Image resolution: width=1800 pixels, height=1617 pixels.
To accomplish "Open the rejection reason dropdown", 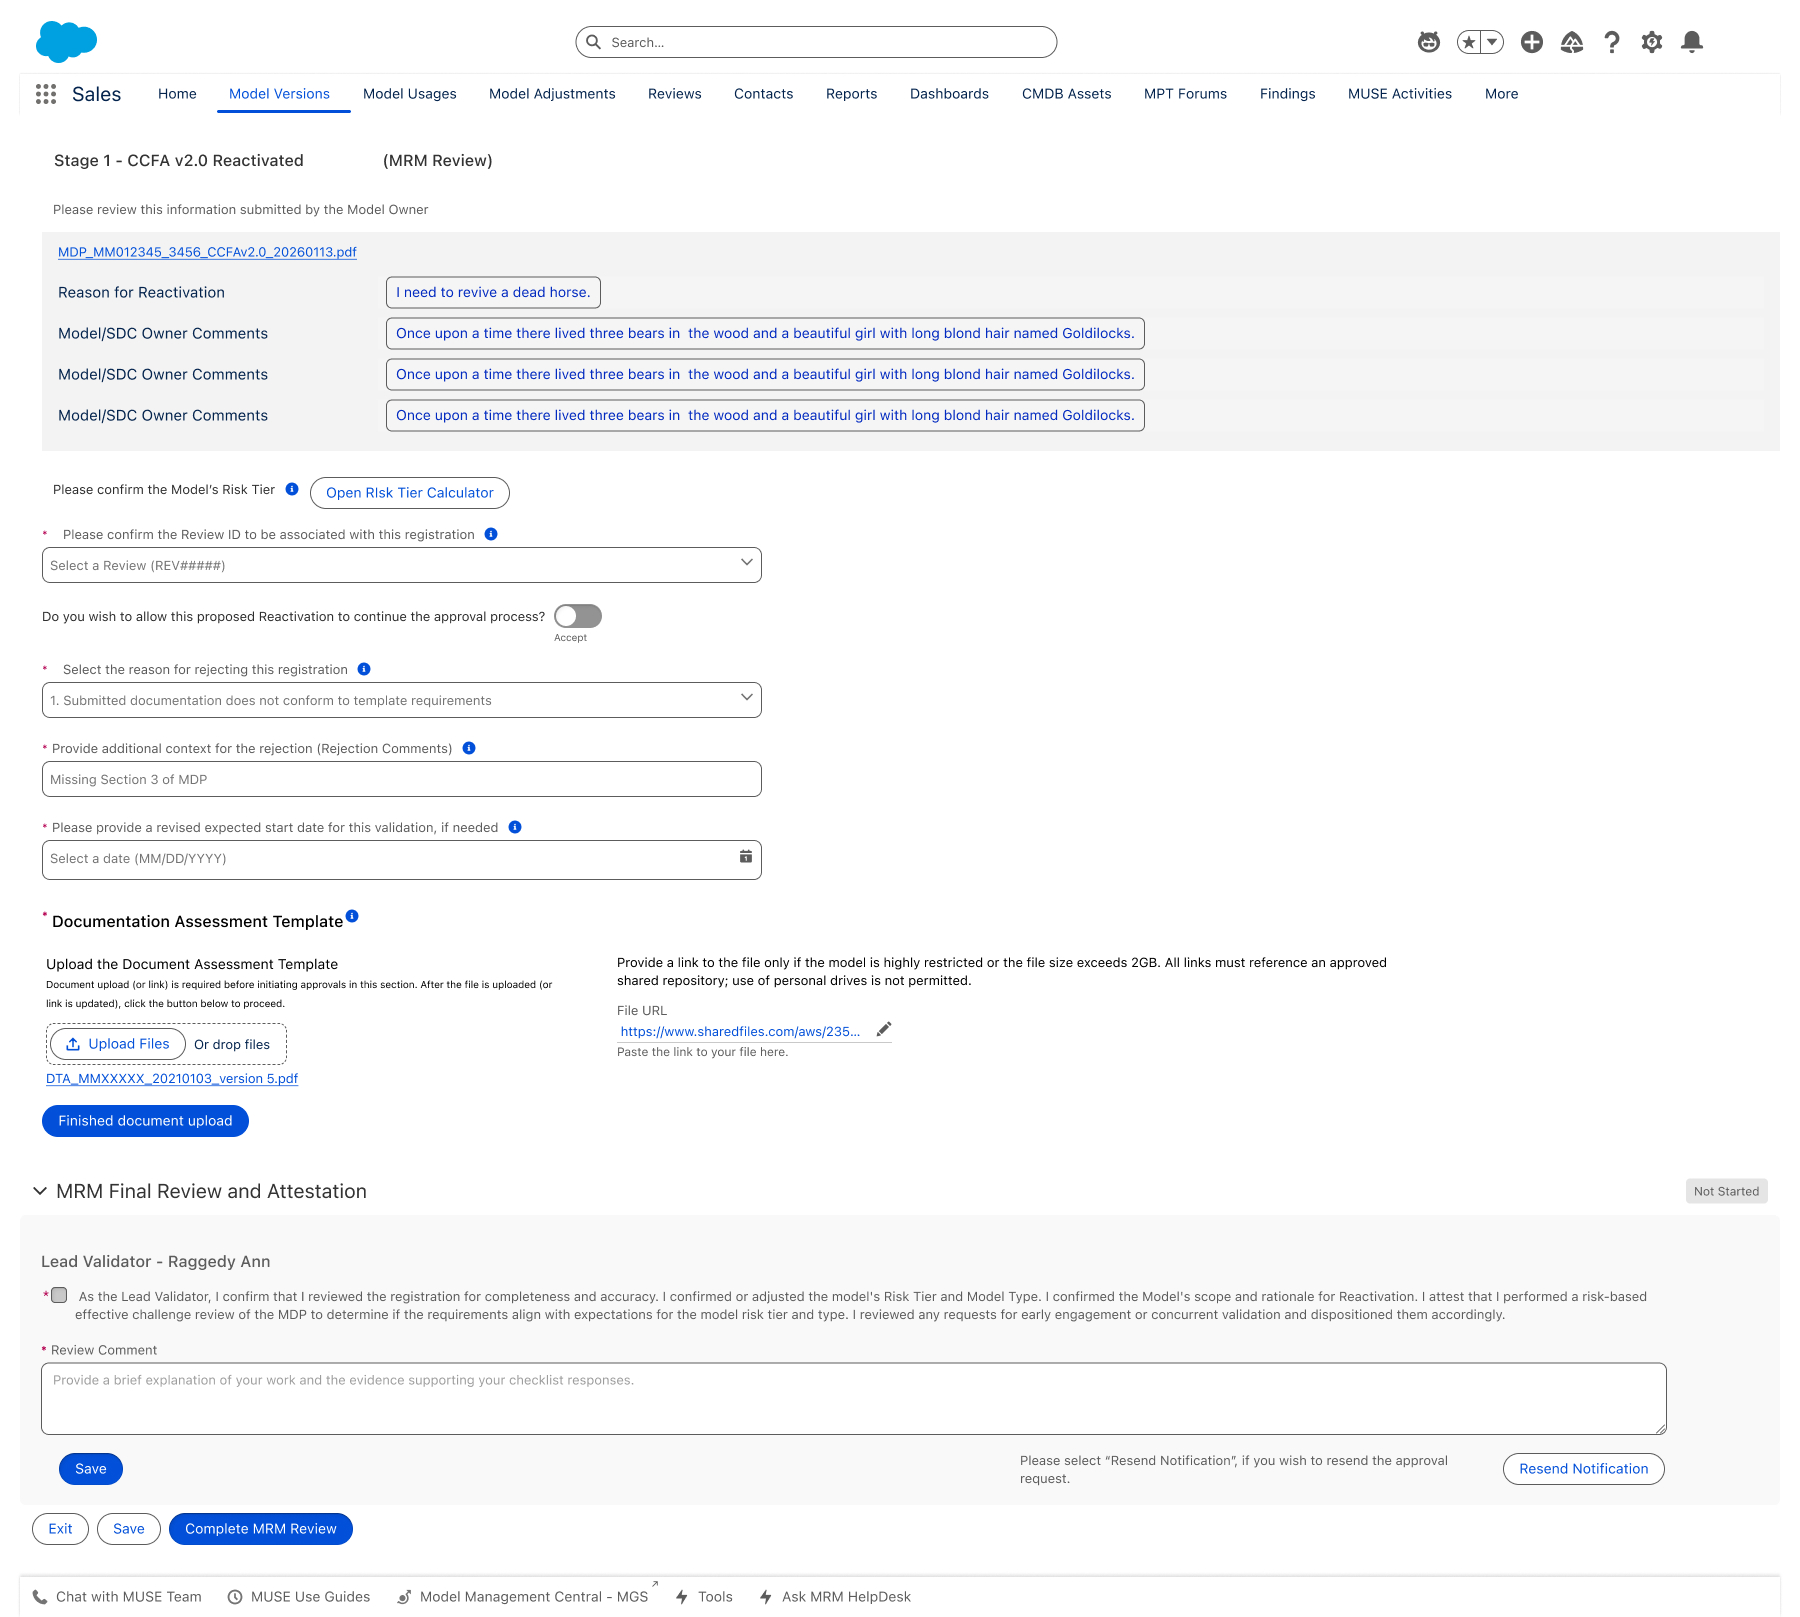I will pyautogui.click(x=402, y=700).
